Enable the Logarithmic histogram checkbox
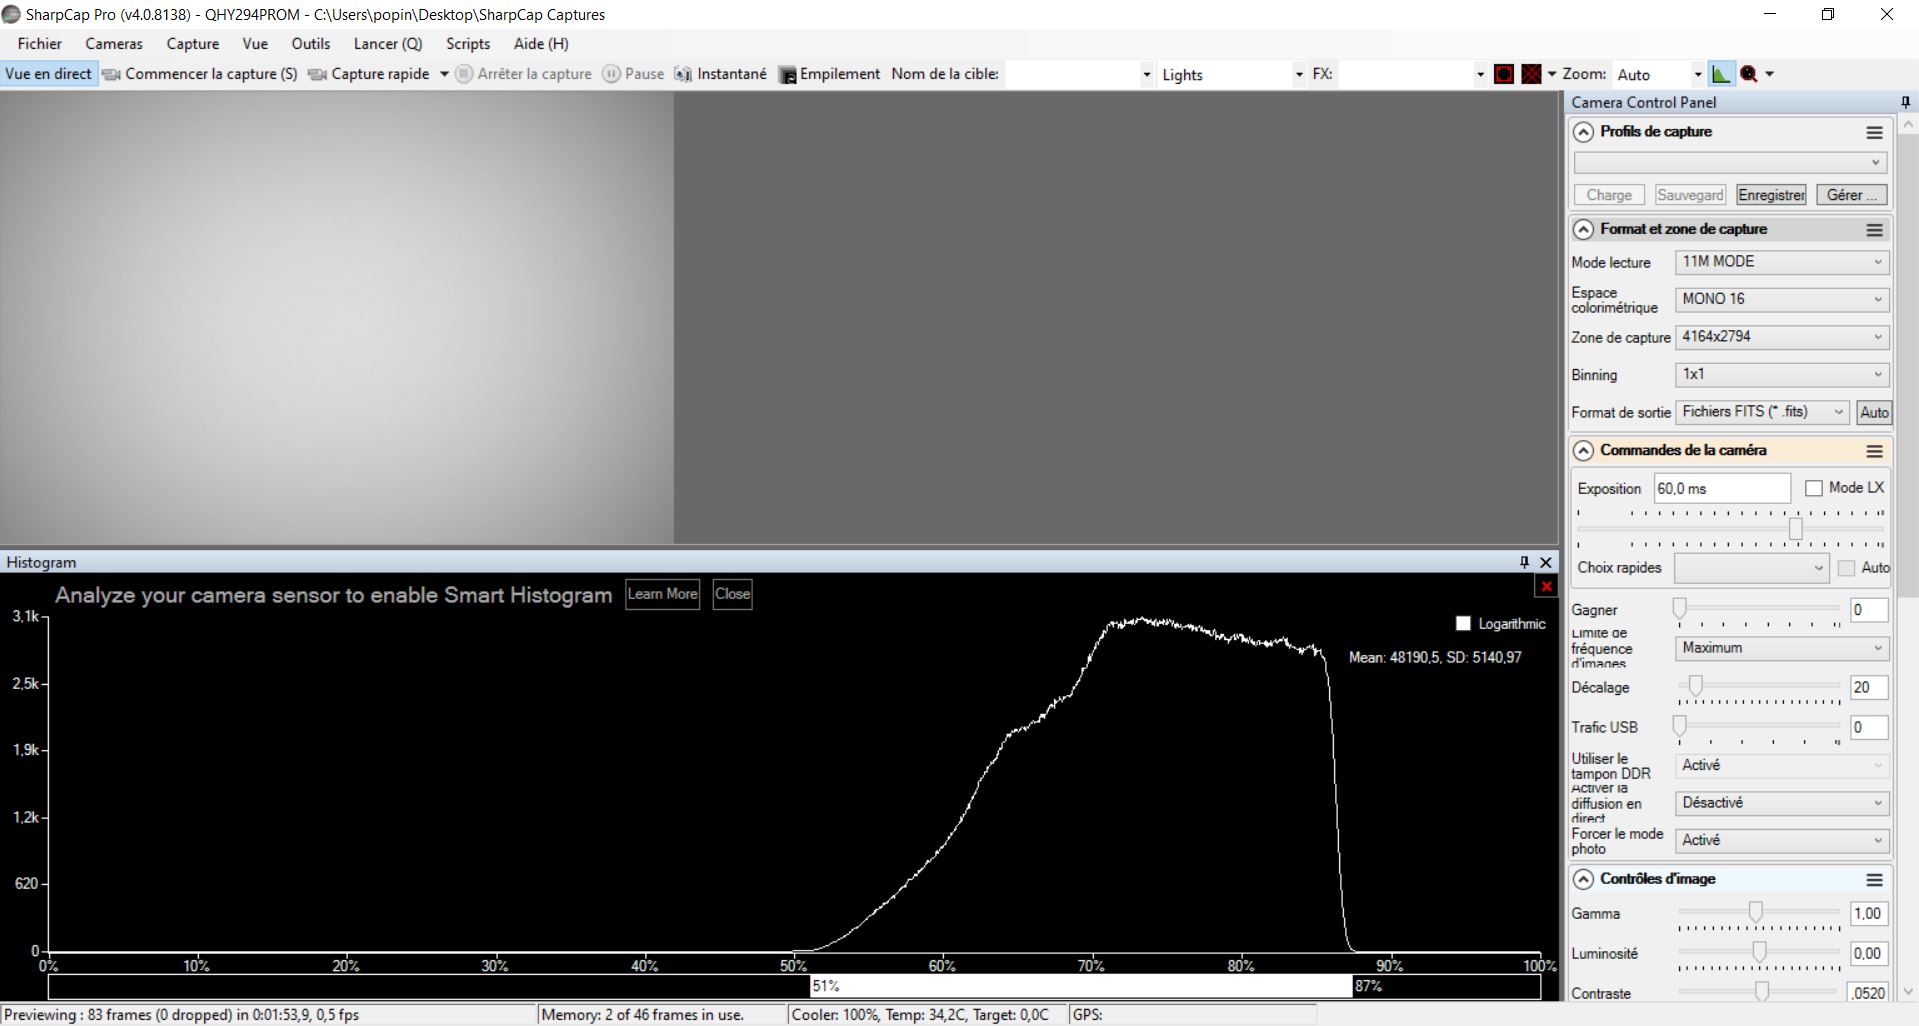1919x1026 pixels. point(1463,623)
